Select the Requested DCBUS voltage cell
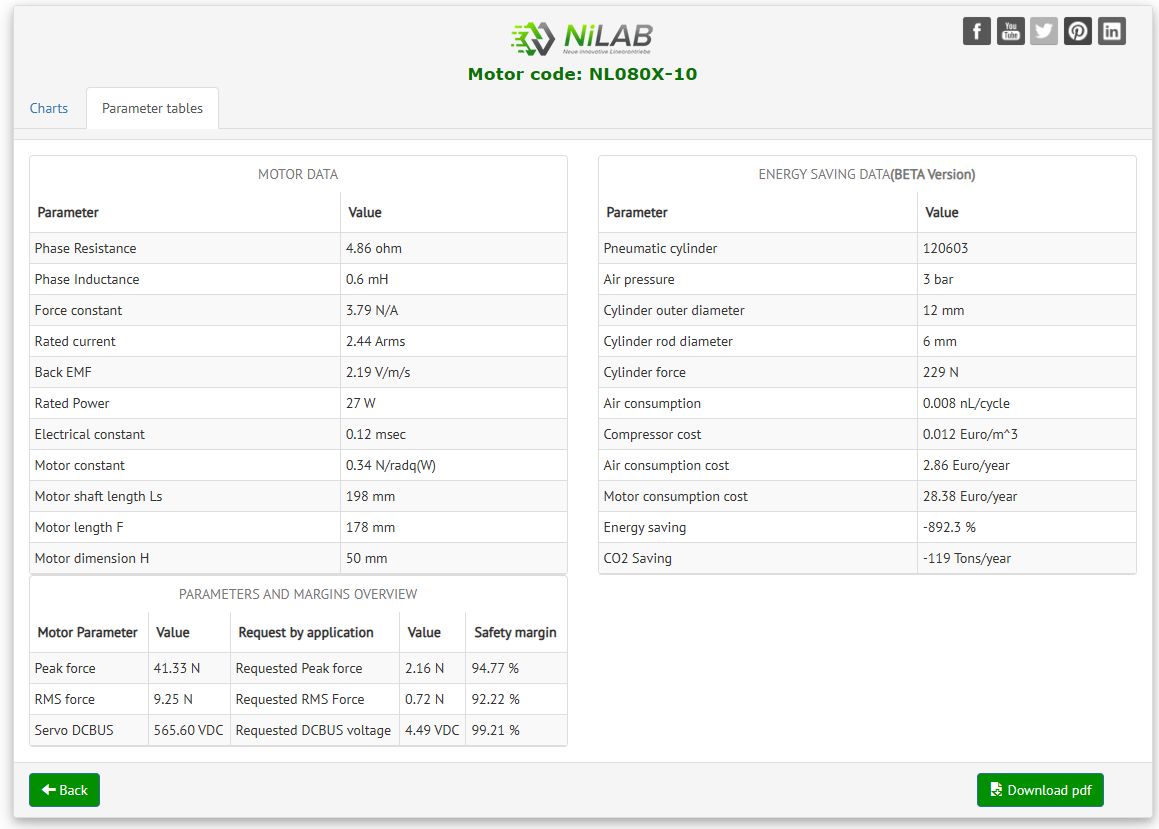This screenshot has width=1159, height=829. [313, 730]
